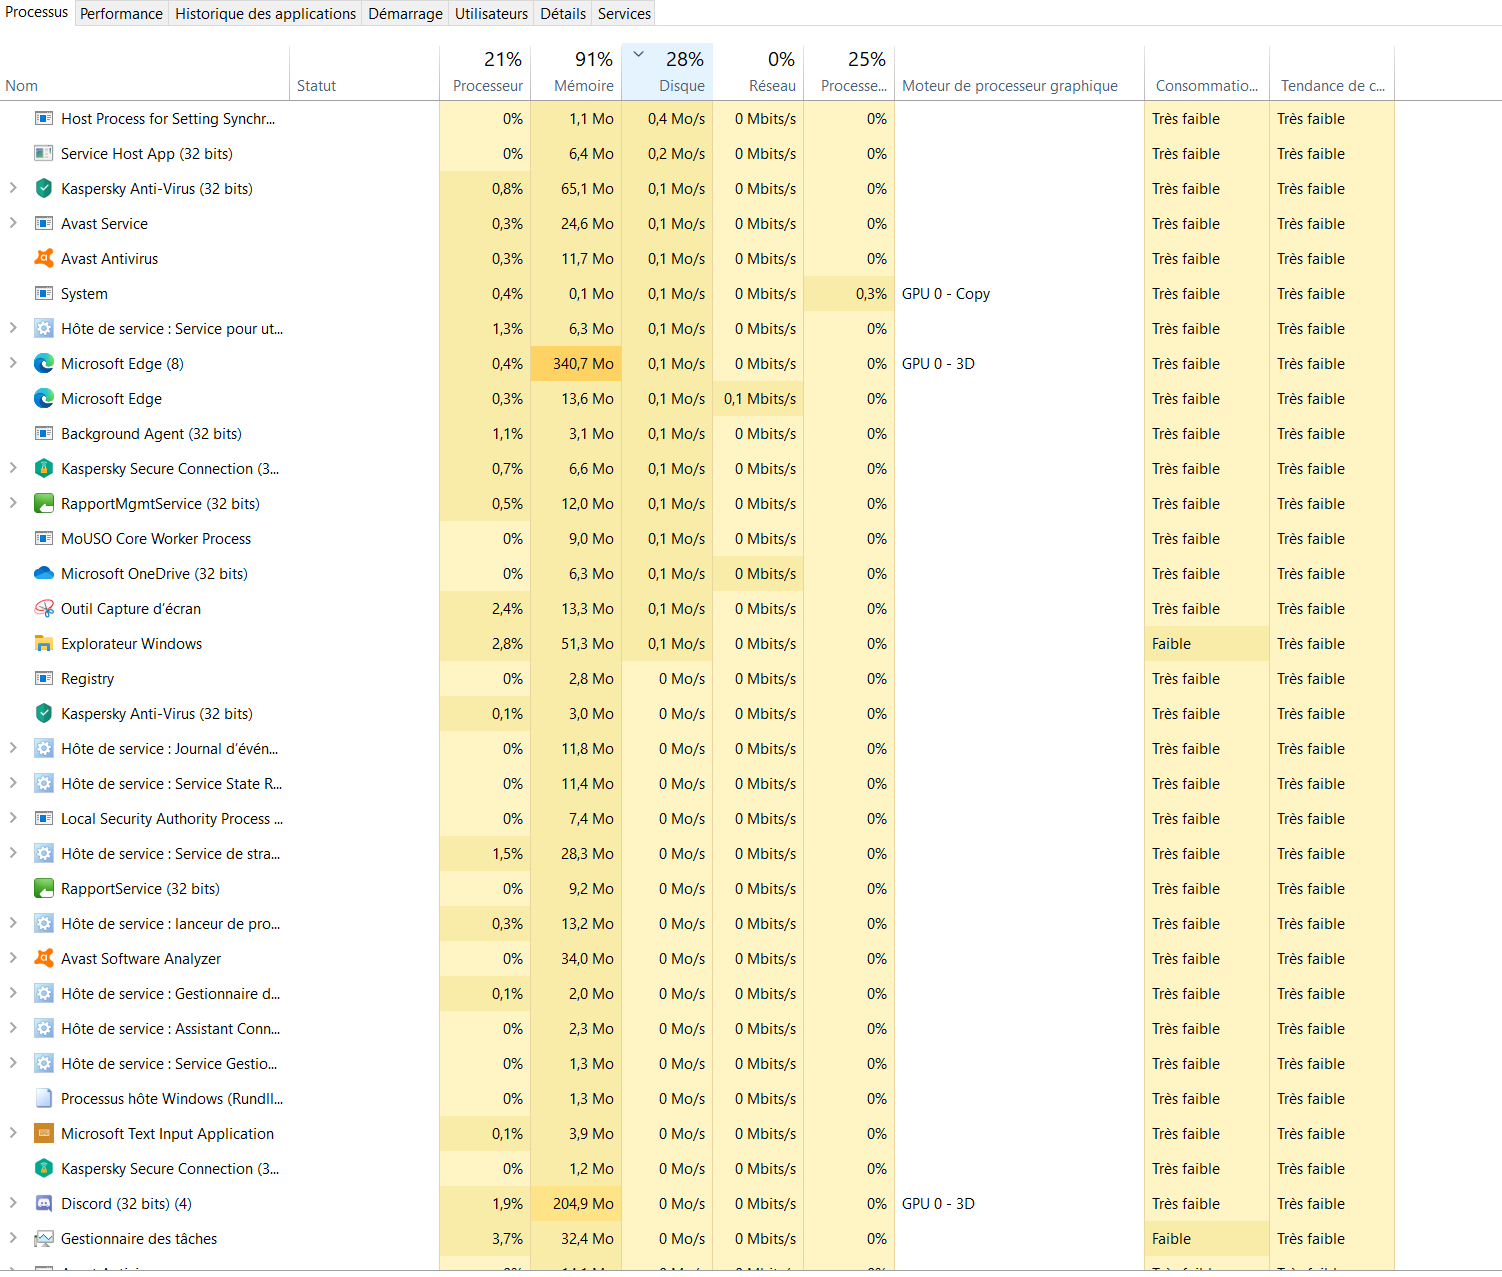
Task: Open the Démarrage tab
Action: (405, 13)
